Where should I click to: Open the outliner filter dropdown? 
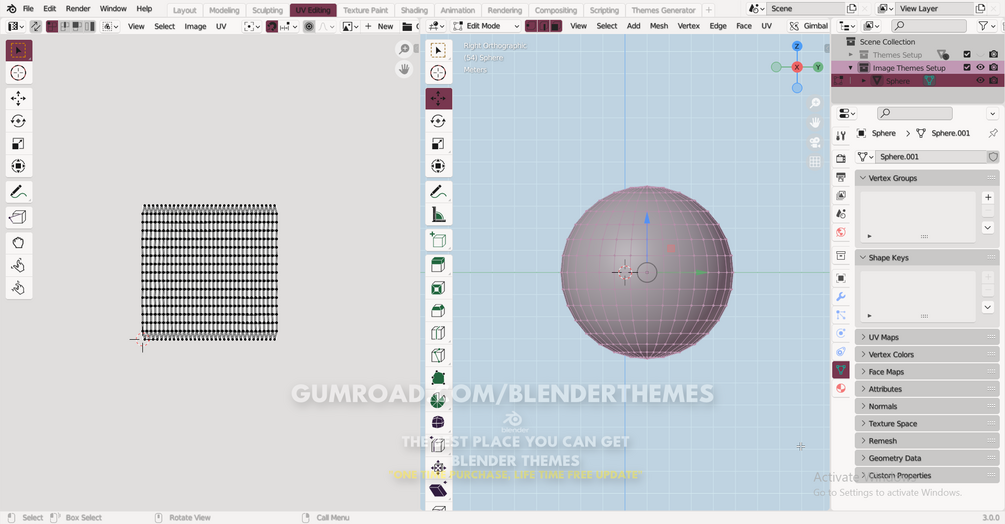click(986, 26)
